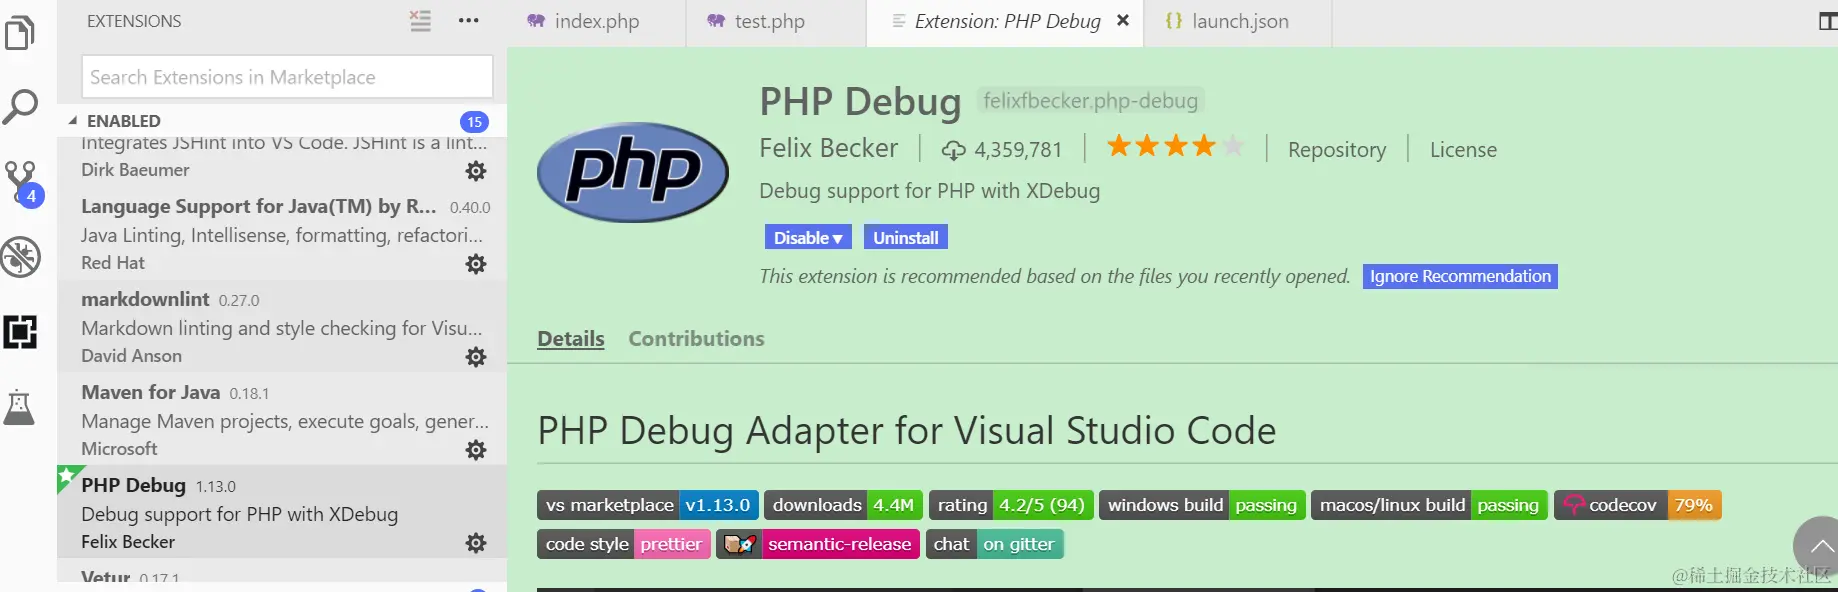Open the Search view in activity bar
Screen dimensions: 1838x592
20,106
